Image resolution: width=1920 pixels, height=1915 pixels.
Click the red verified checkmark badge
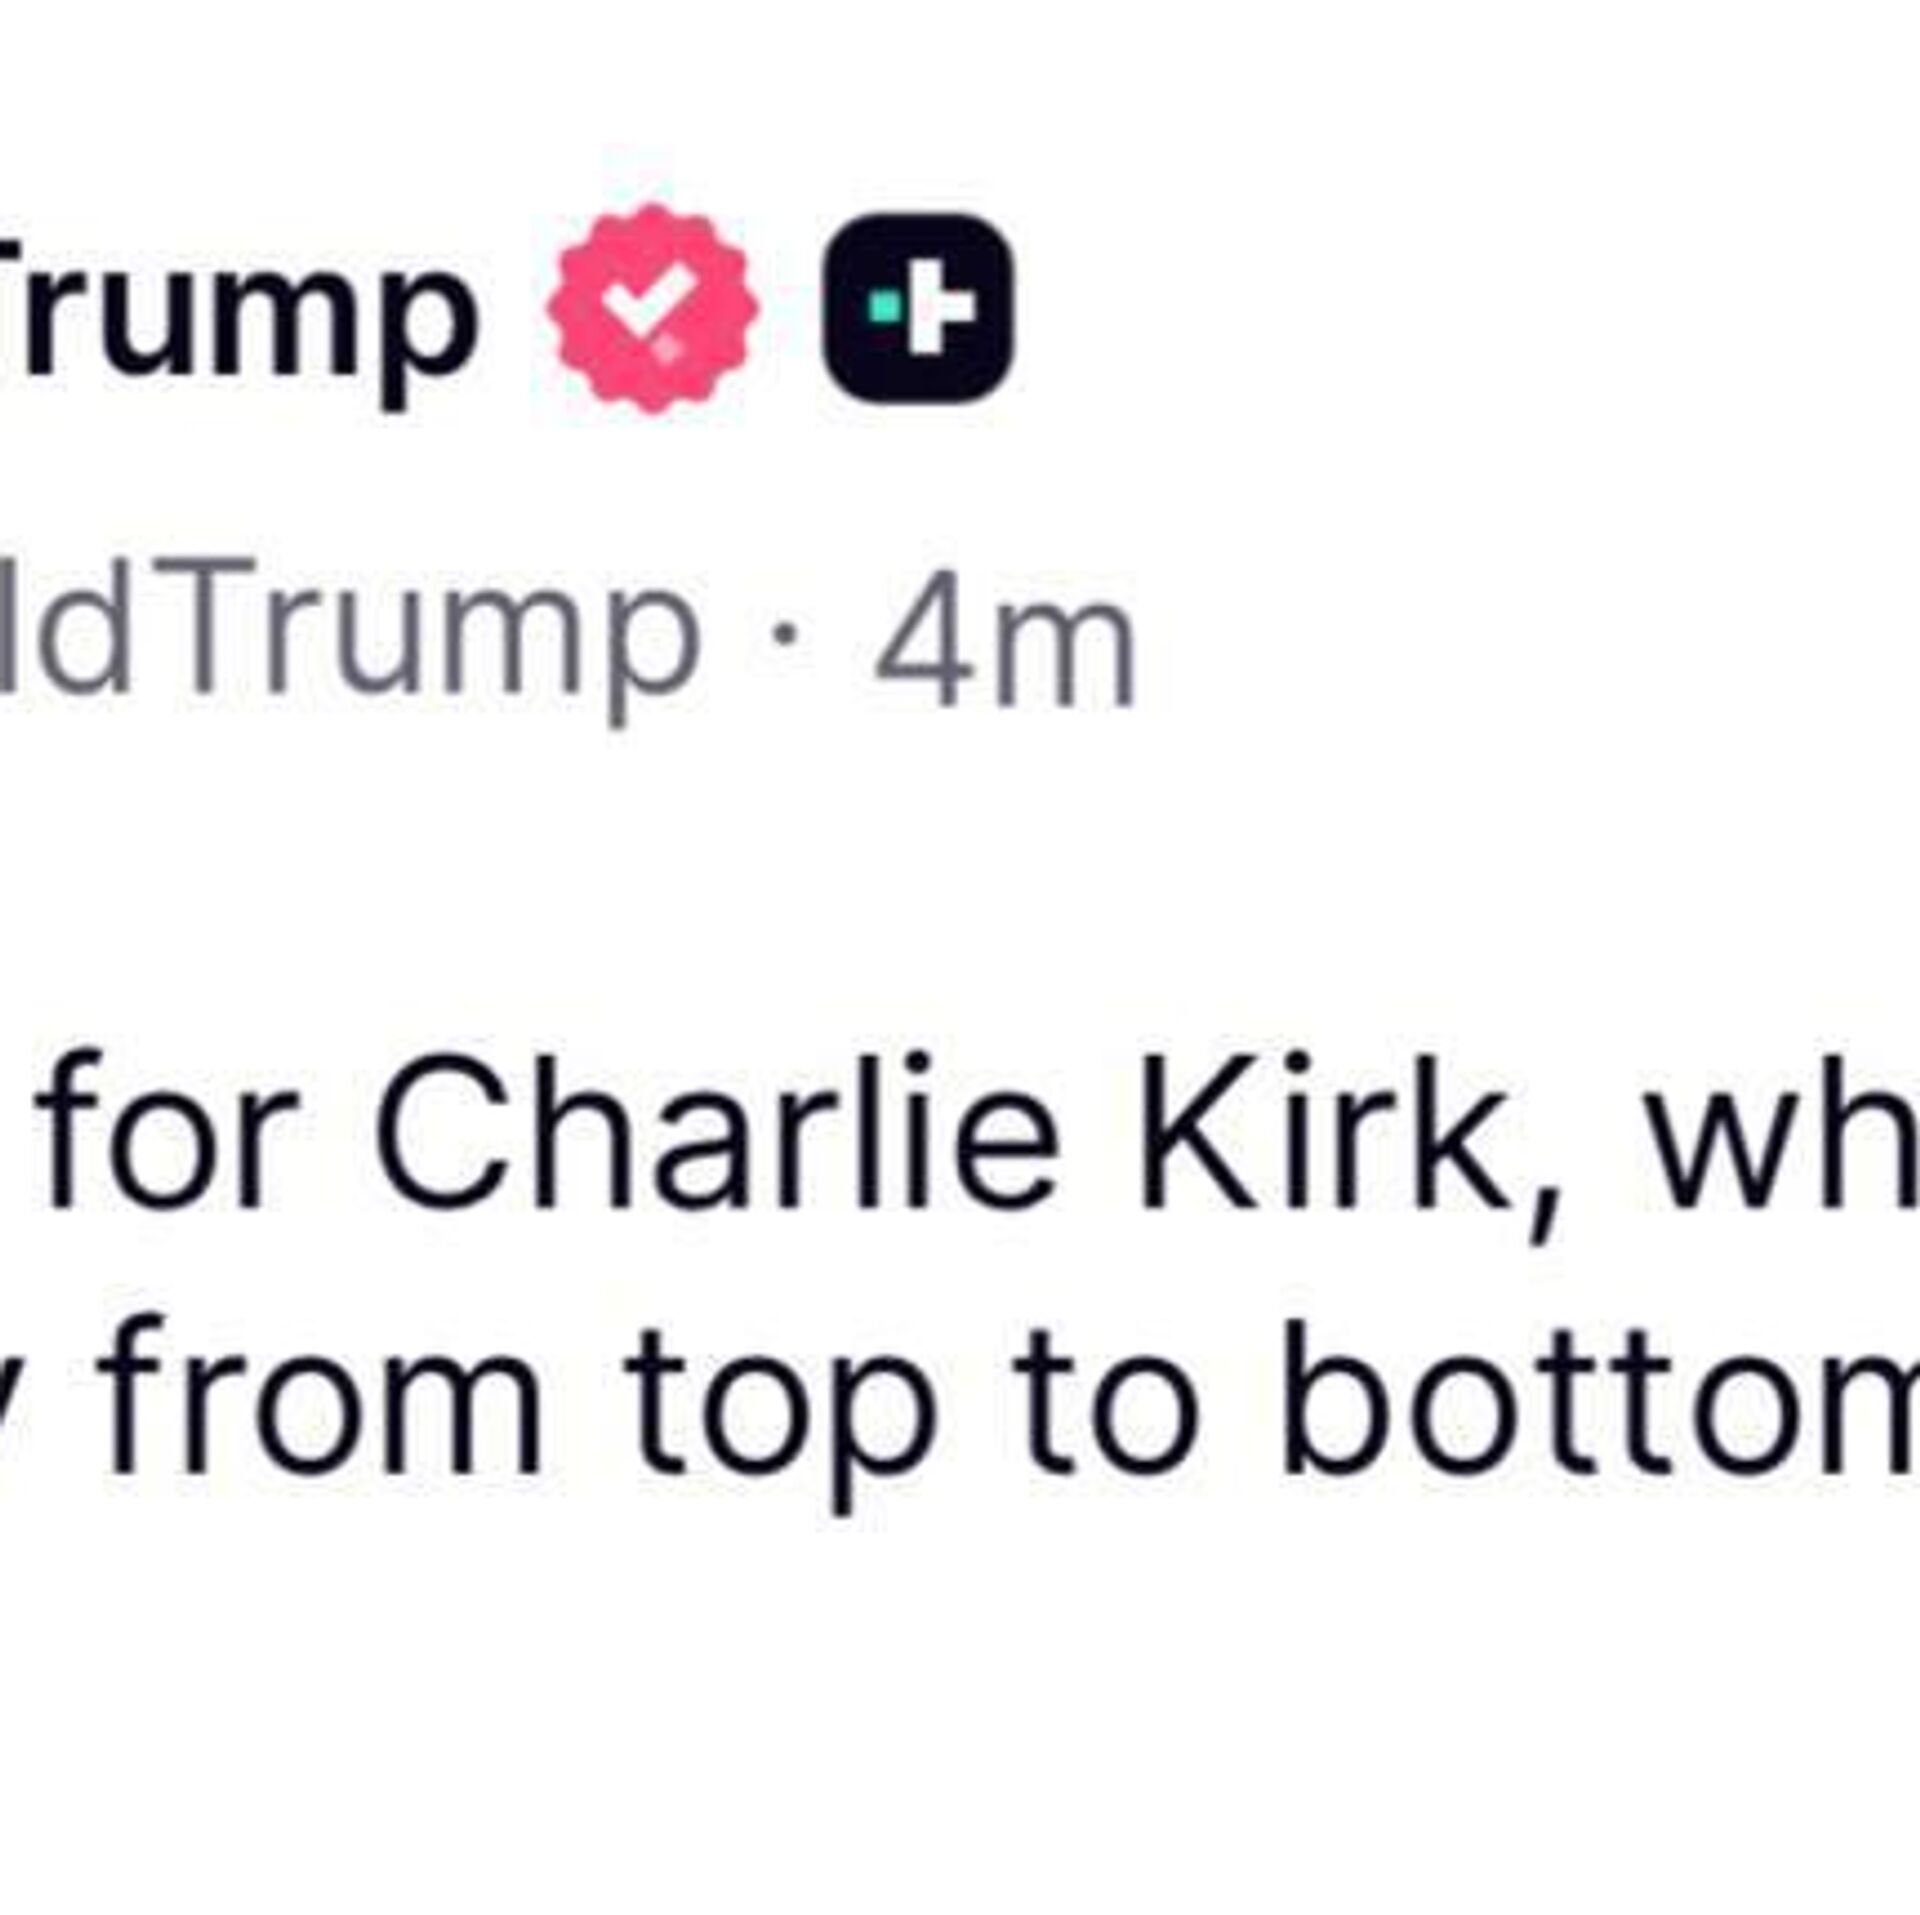click(x=653, y=309)
